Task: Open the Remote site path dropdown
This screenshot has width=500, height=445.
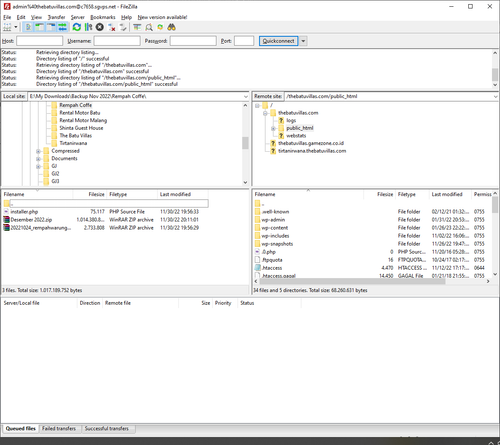Action: coord(495,96)
